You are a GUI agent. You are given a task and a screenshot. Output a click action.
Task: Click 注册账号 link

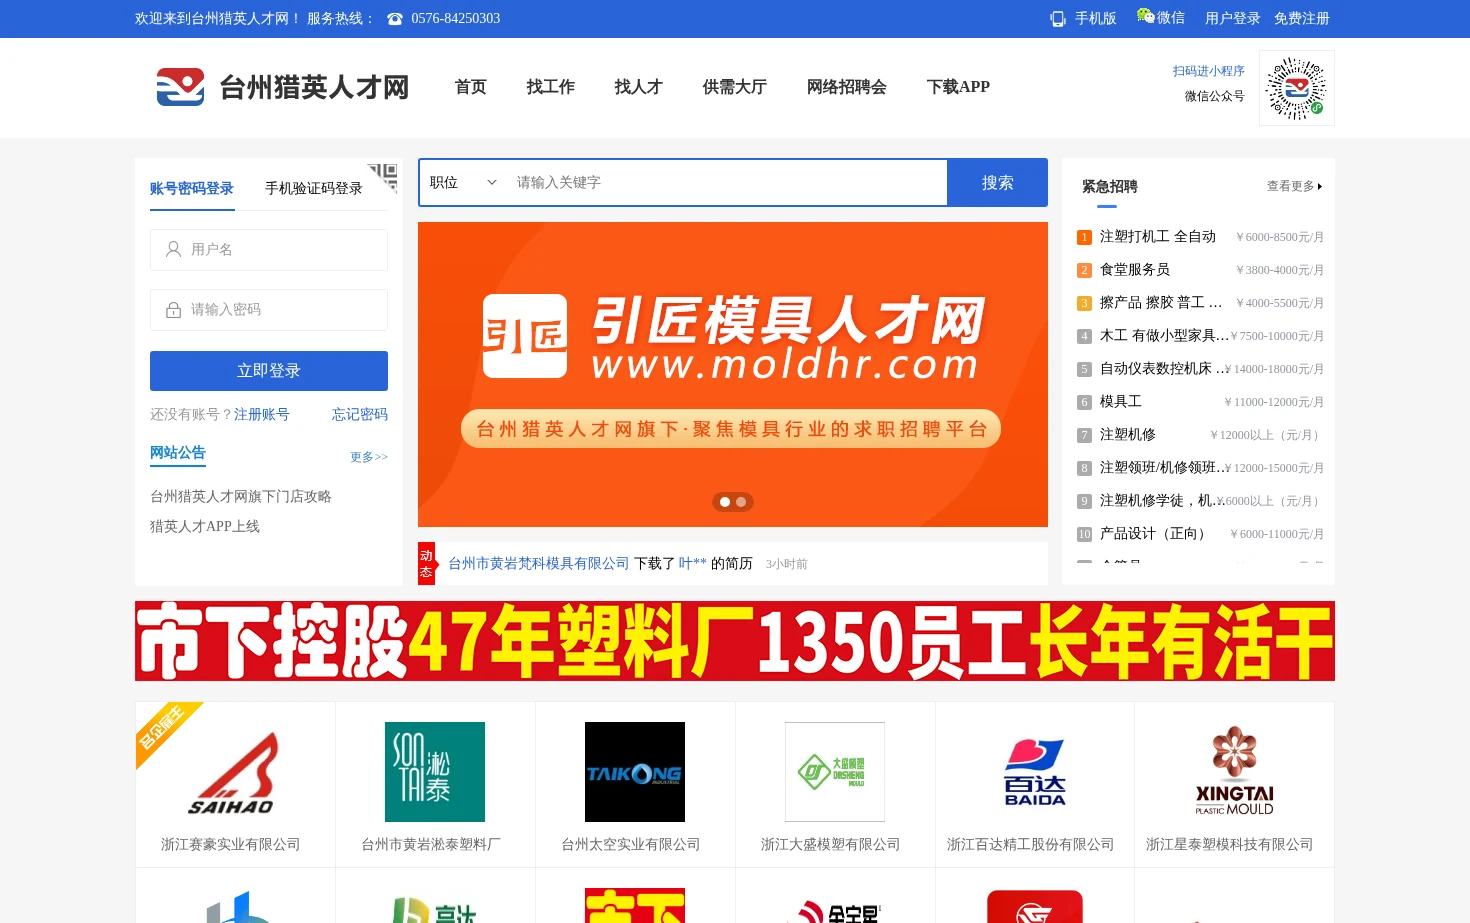pos(262,414)
